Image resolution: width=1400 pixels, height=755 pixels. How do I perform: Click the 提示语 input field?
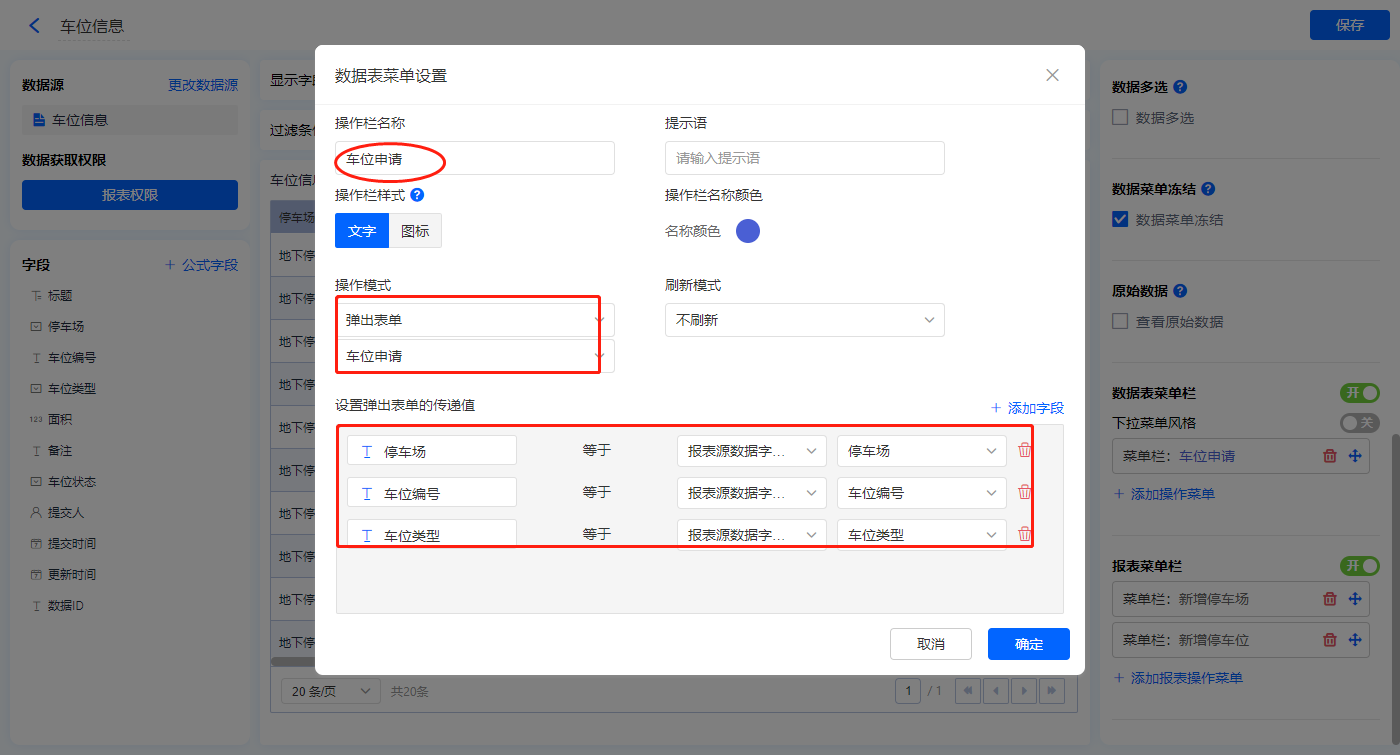pos(804,158)
